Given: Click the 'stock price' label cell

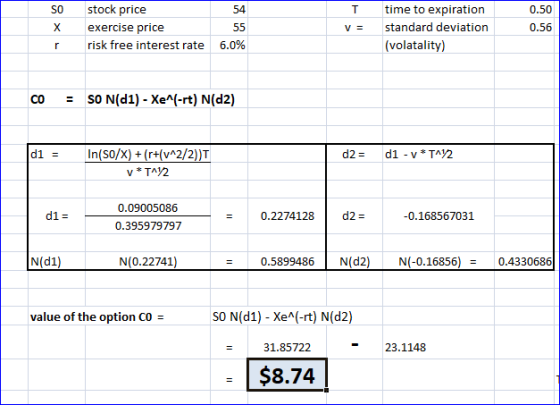Looking at the screenshot, I should [117, 10].
